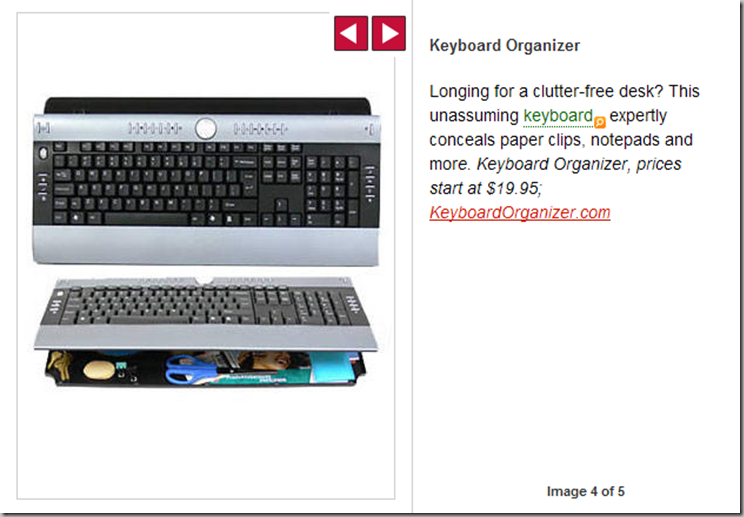
Task: Click the silver palm rest of top keyboard
Action: coord(205,245)
